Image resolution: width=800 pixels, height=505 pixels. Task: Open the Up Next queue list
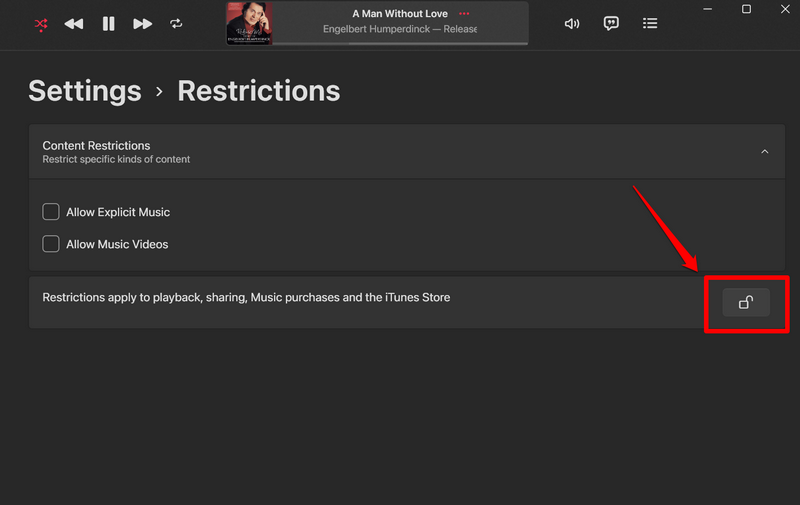pos(650,23)
